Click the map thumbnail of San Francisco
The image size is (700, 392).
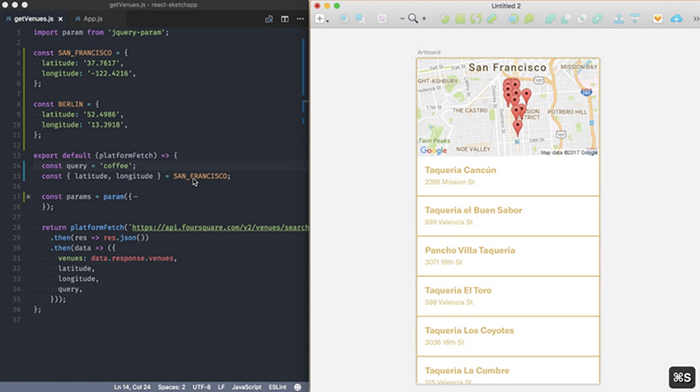pos(508,107)
